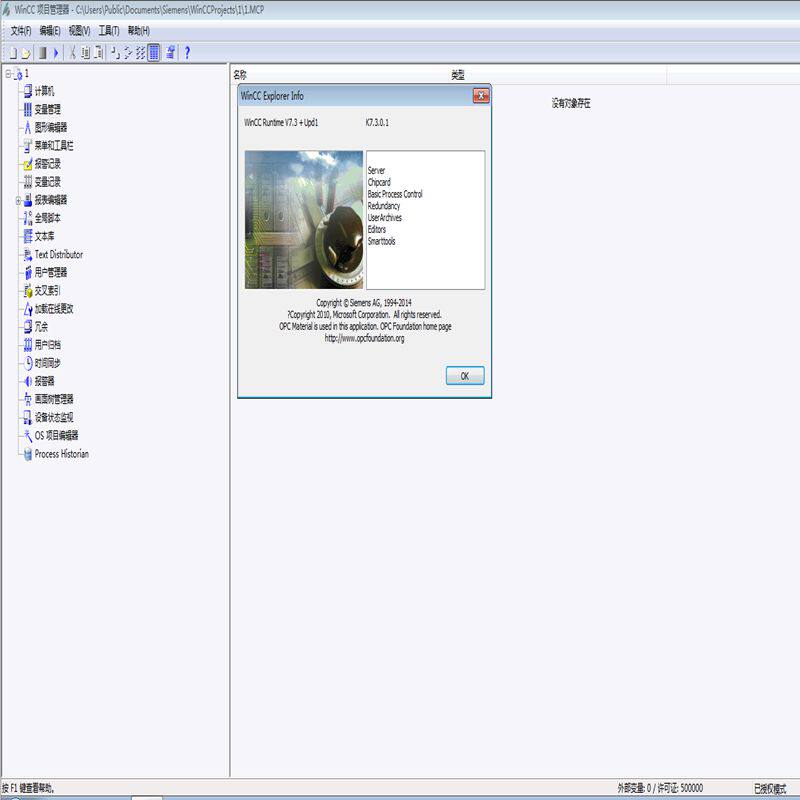The width and height of the screenshot is (800, 800).
Task: Select 设备状态监视 in the project tree
Action: coord(54,417)
